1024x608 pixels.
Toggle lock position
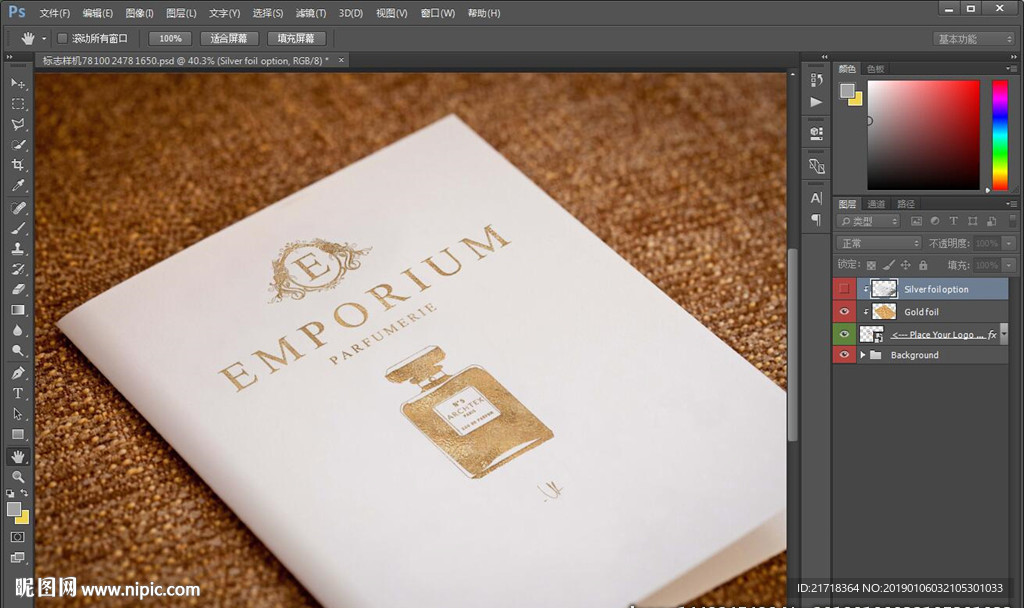click(906, 265)
